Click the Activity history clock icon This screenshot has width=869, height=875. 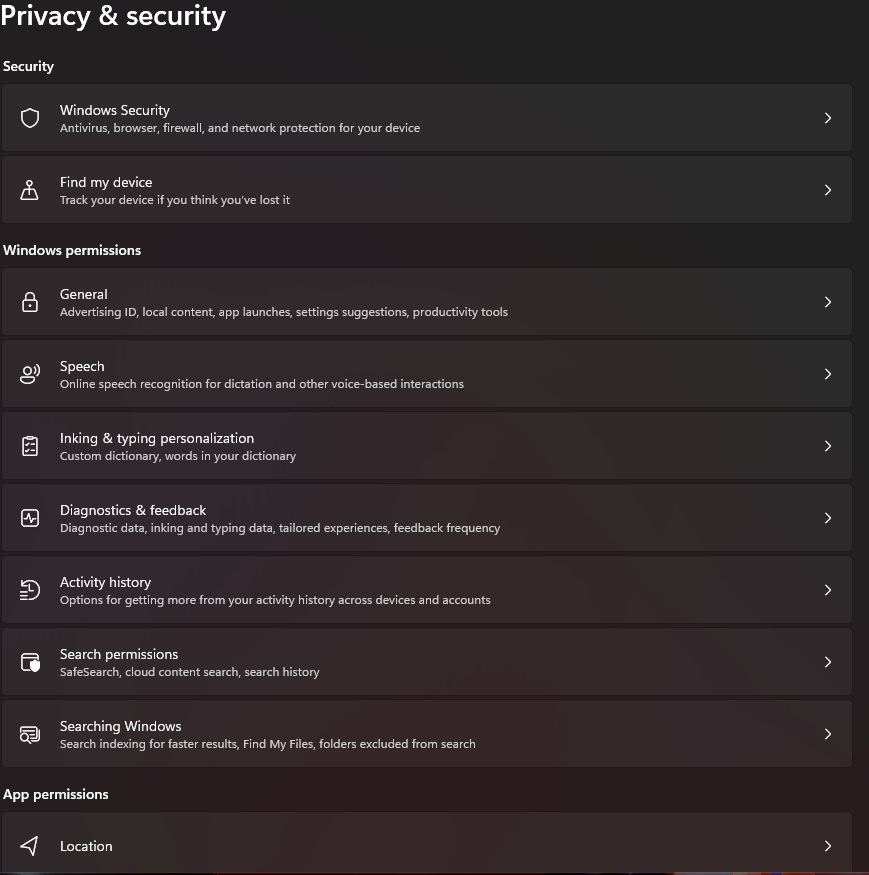30,590
